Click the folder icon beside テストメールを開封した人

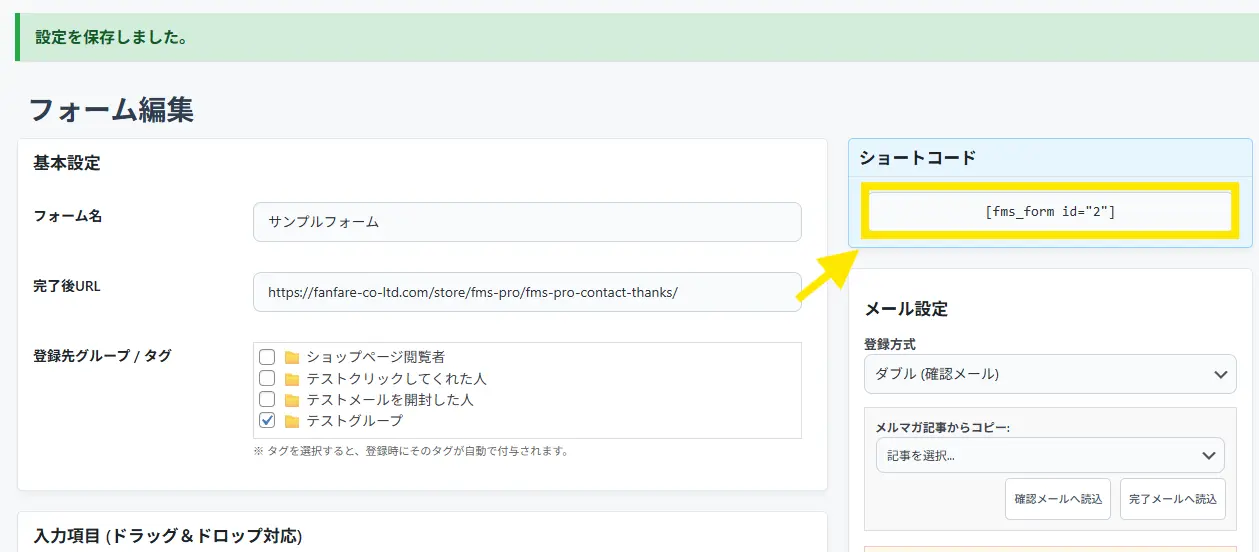pos(292,400)
